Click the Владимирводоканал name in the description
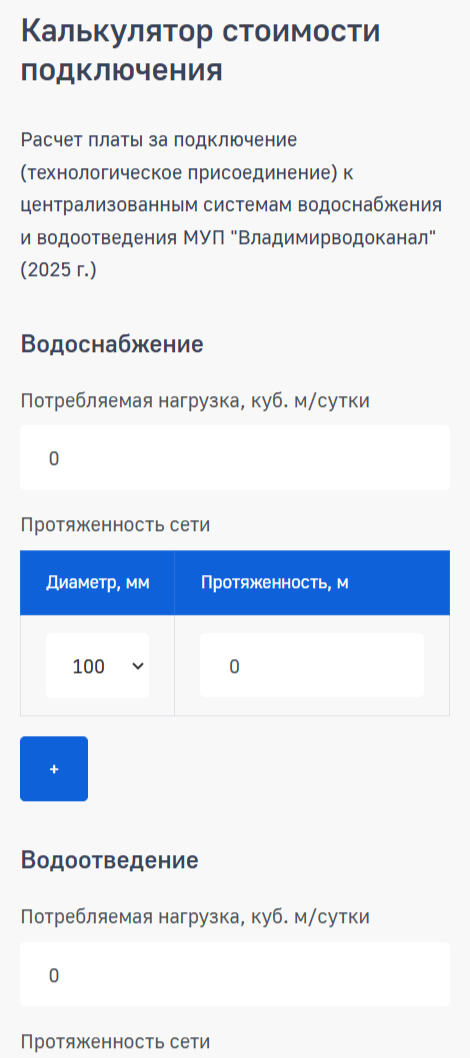This screenshot has width=470, height=1058. [335, 238]
